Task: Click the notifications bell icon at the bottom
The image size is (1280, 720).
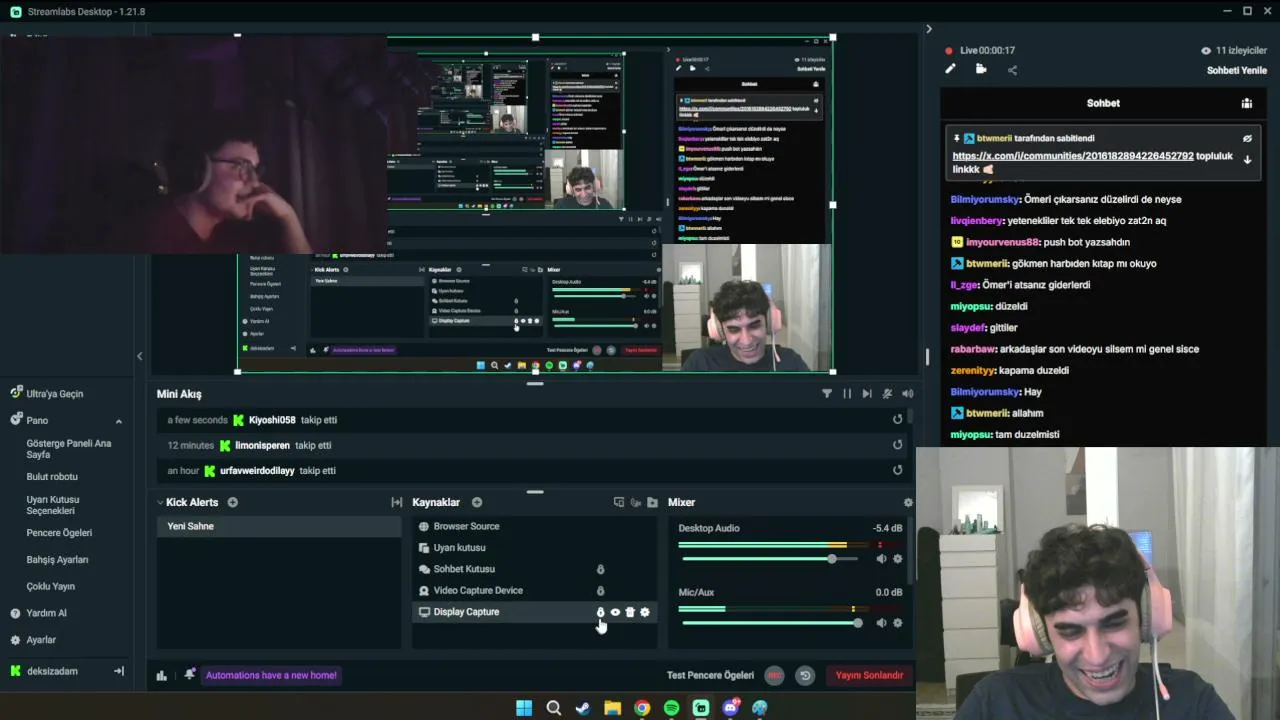Action: (190, 675)
